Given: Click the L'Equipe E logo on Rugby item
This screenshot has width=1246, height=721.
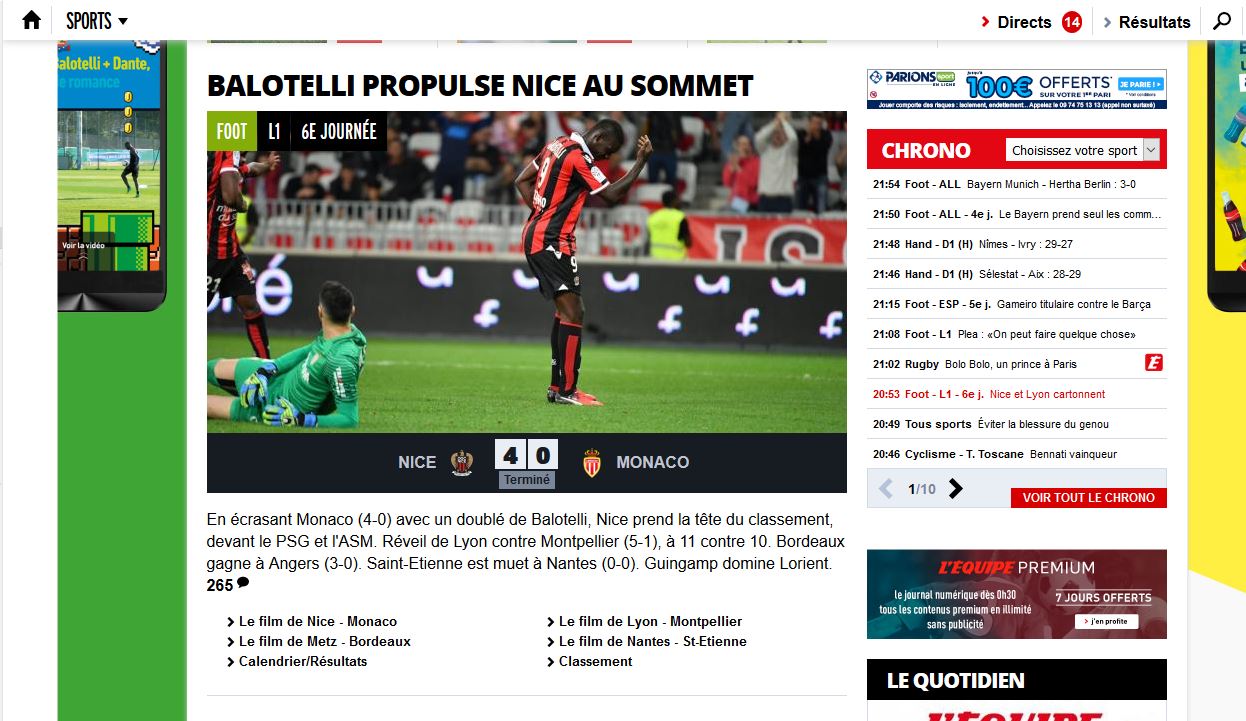Looking at the screenshot, I should click(1154, 363).
